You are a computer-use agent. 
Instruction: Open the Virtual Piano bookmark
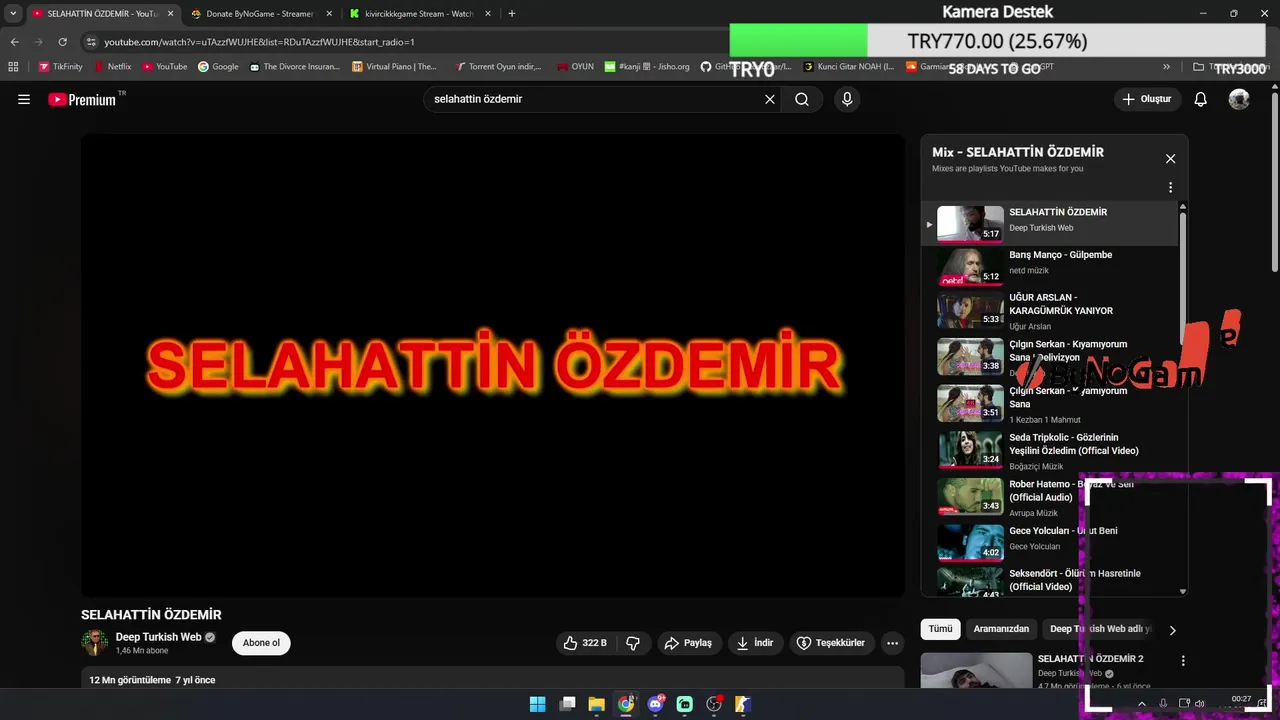click(395, 67)
